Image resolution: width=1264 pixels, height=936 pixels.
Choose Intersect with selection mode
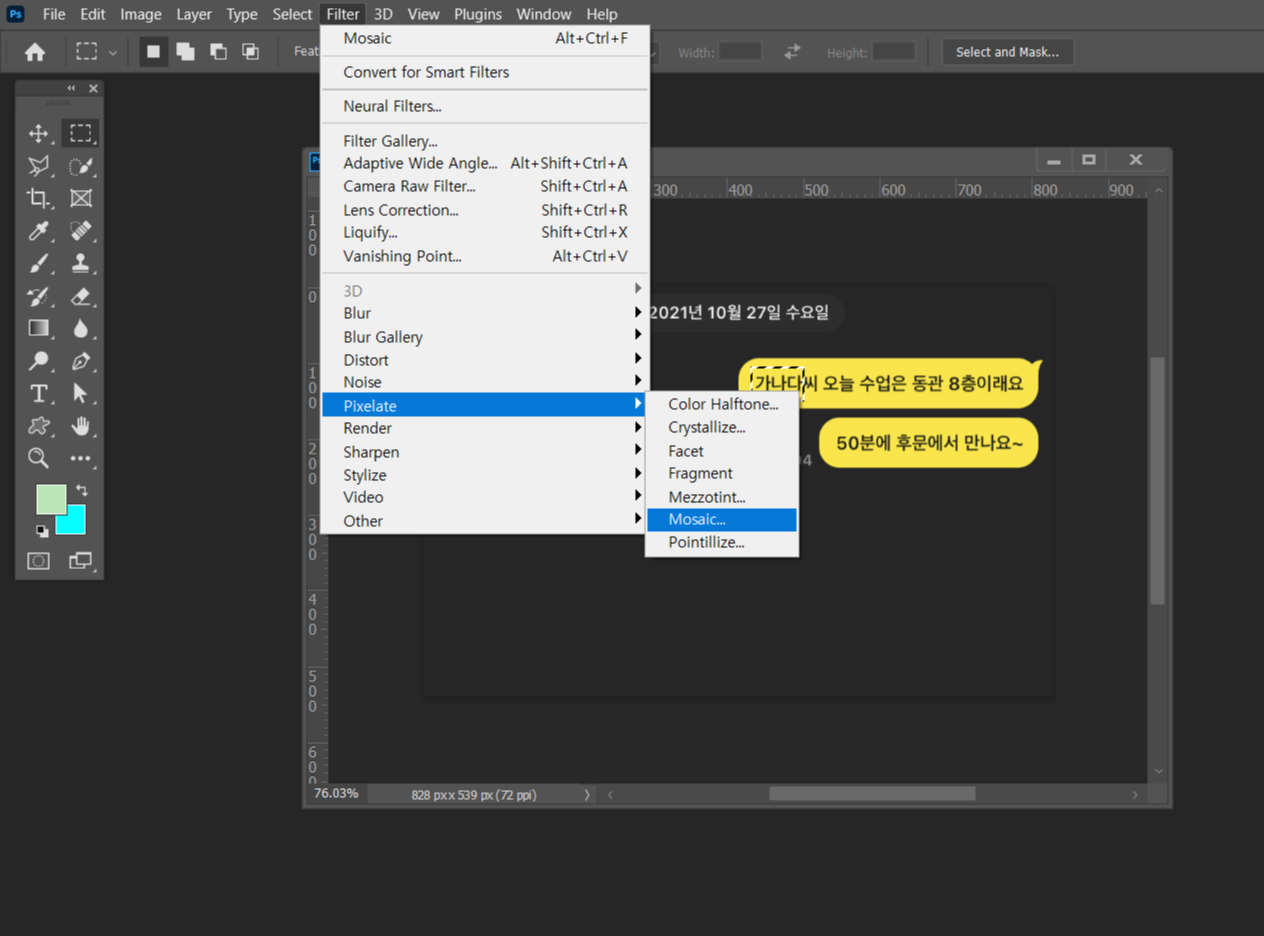(250, 52)
